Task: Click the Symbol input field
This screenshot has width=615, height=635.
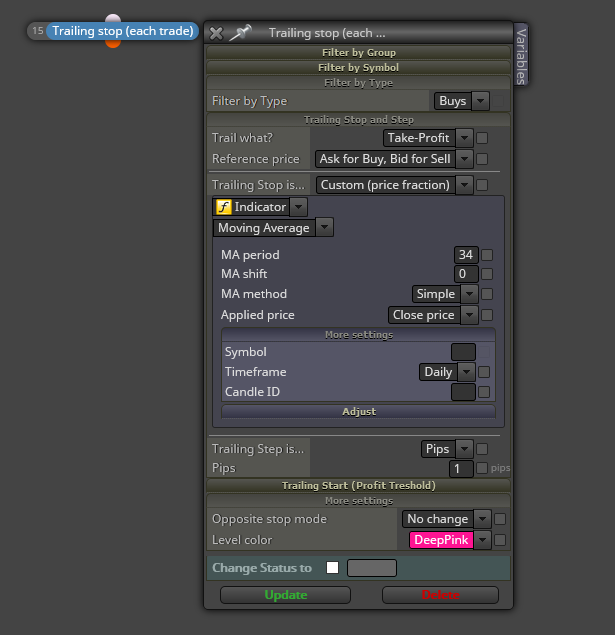Action: pyautogui.click(x=463, y=352)
